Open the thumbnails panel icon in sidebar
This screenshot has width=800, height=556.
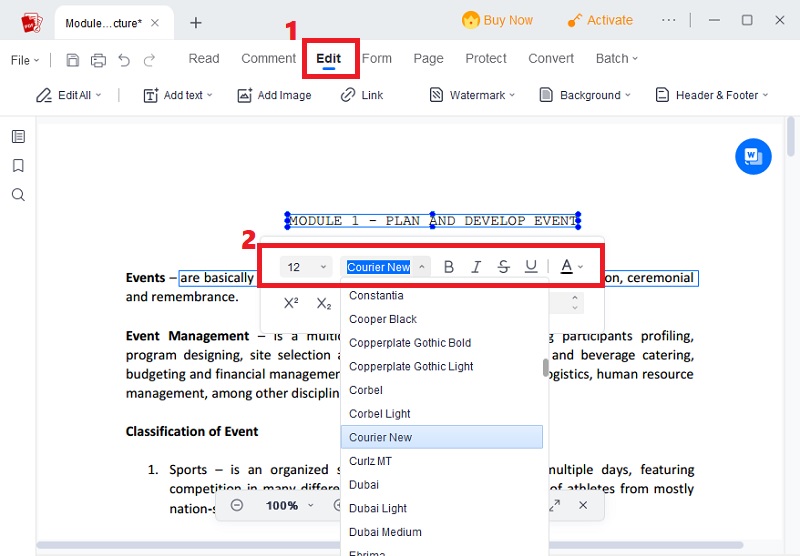[18, 136]
